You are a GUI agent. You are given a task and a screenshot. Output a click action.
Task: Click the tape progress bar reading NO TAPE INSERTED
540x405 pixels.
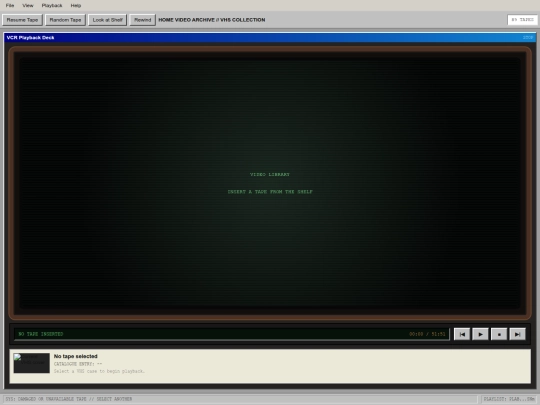[x=232, y=334]
